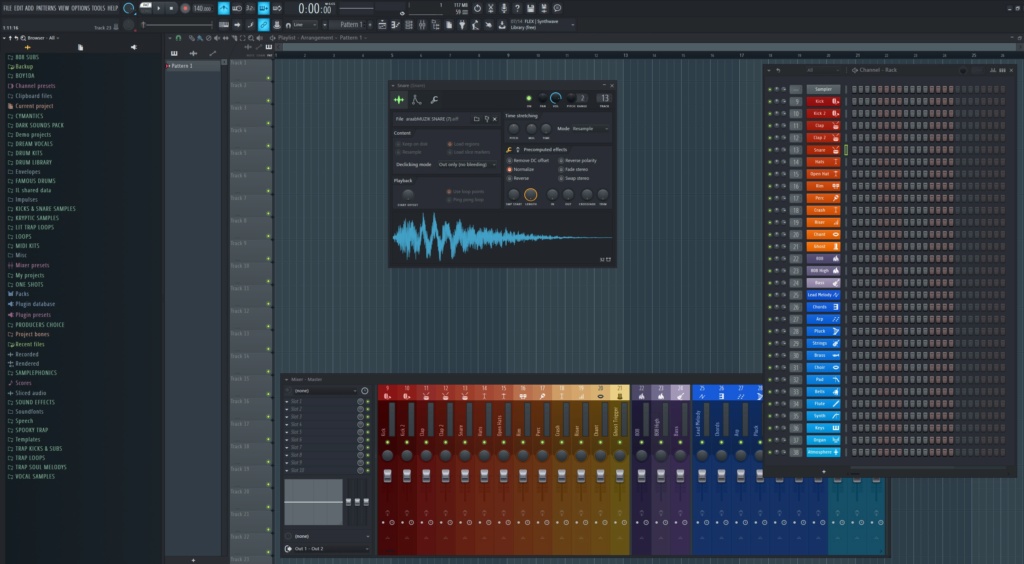Open the plugin picker plug icon
This screenshot has height=564, width=1024.
click(462, 25)
